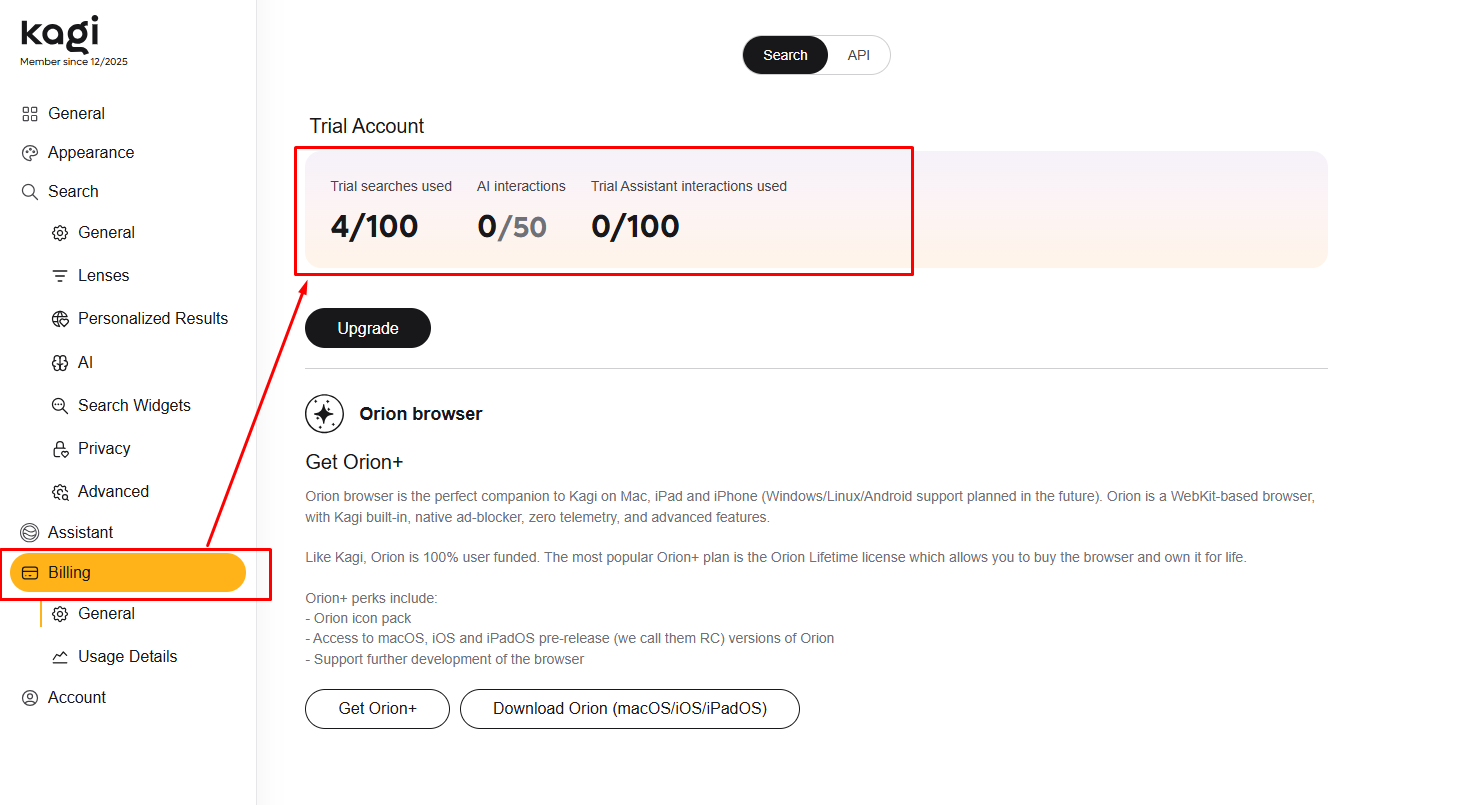
Task: Click the Usage Details chart icon
Action: 60,657
